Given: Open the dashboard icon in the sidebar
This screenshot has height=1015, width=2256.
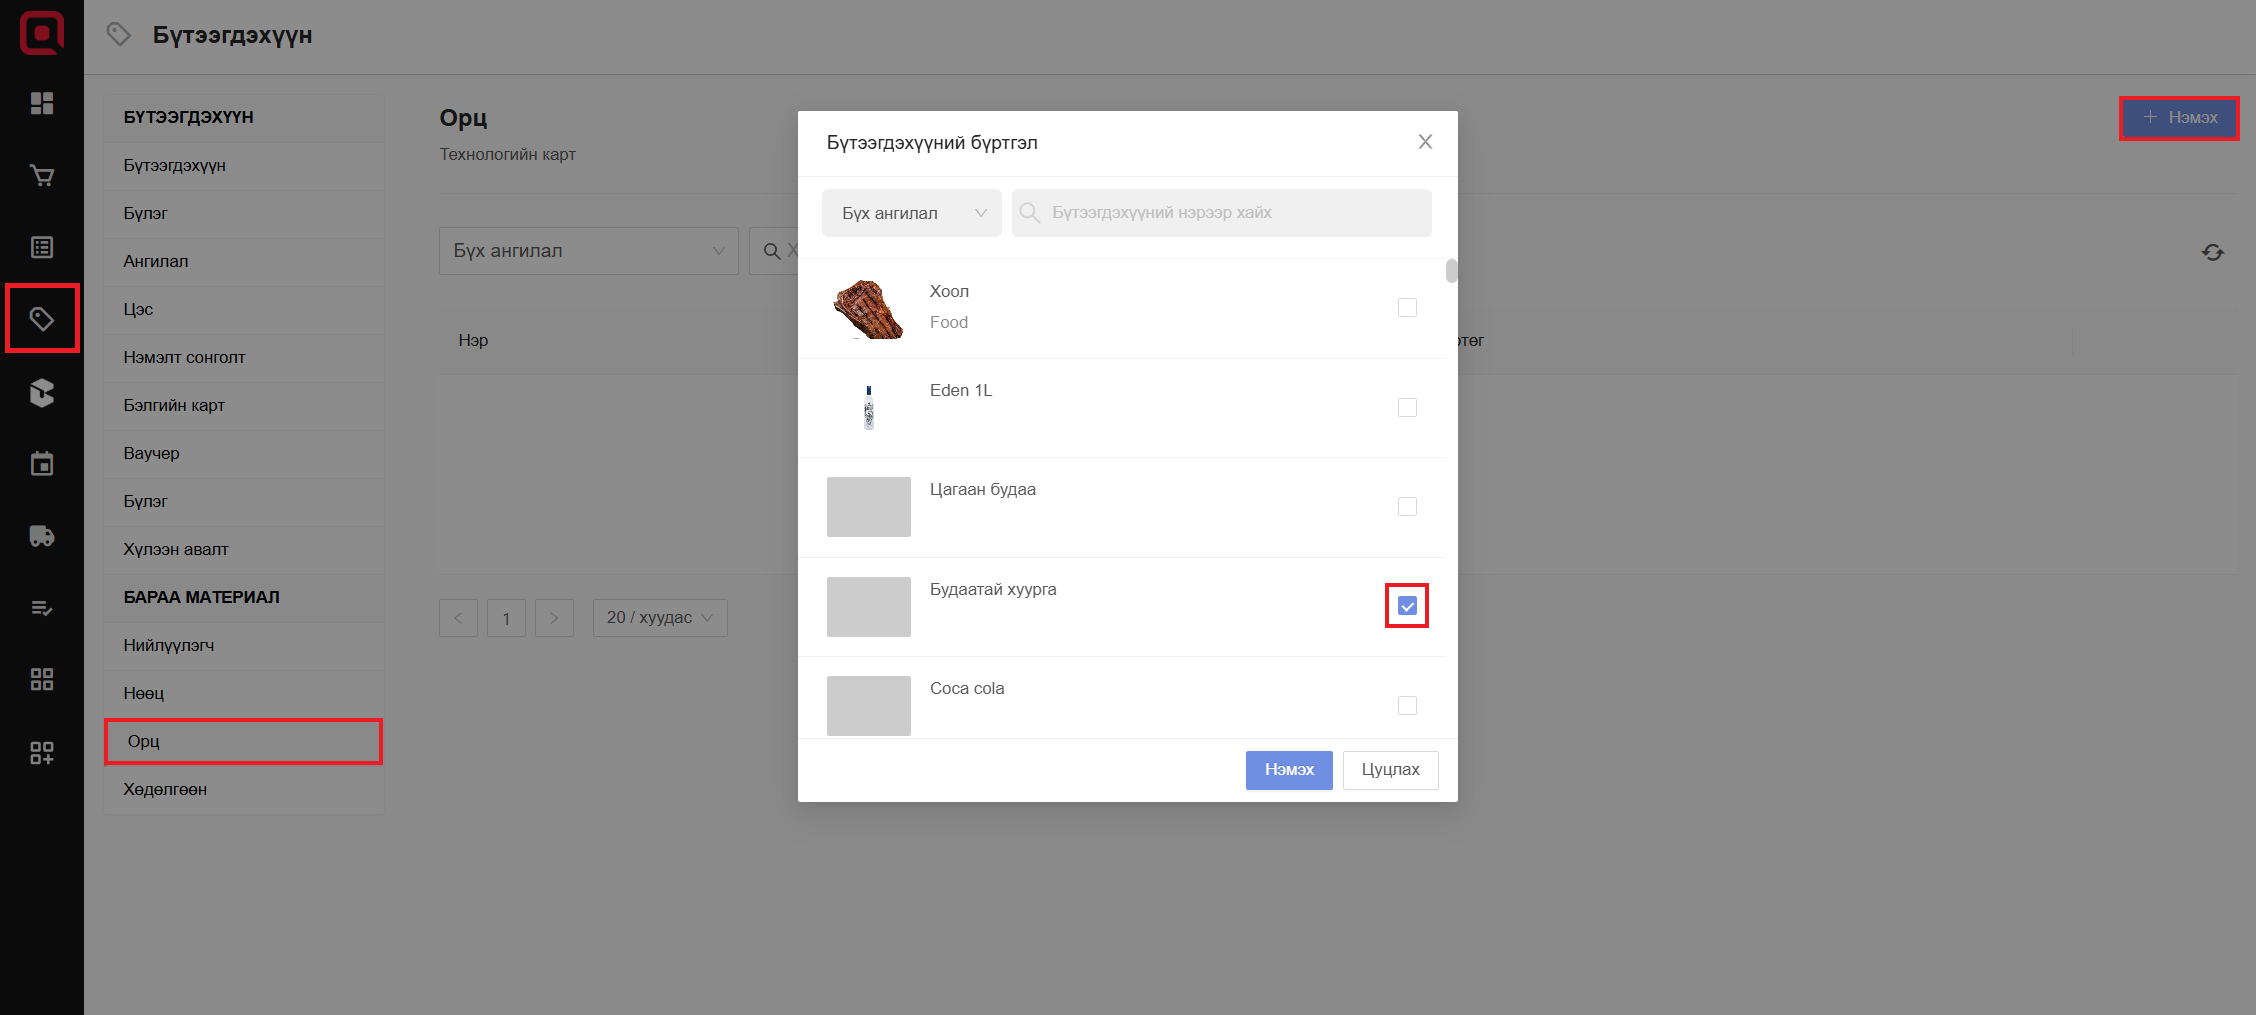Looking at the screenshot, I should tap(42, 104).
